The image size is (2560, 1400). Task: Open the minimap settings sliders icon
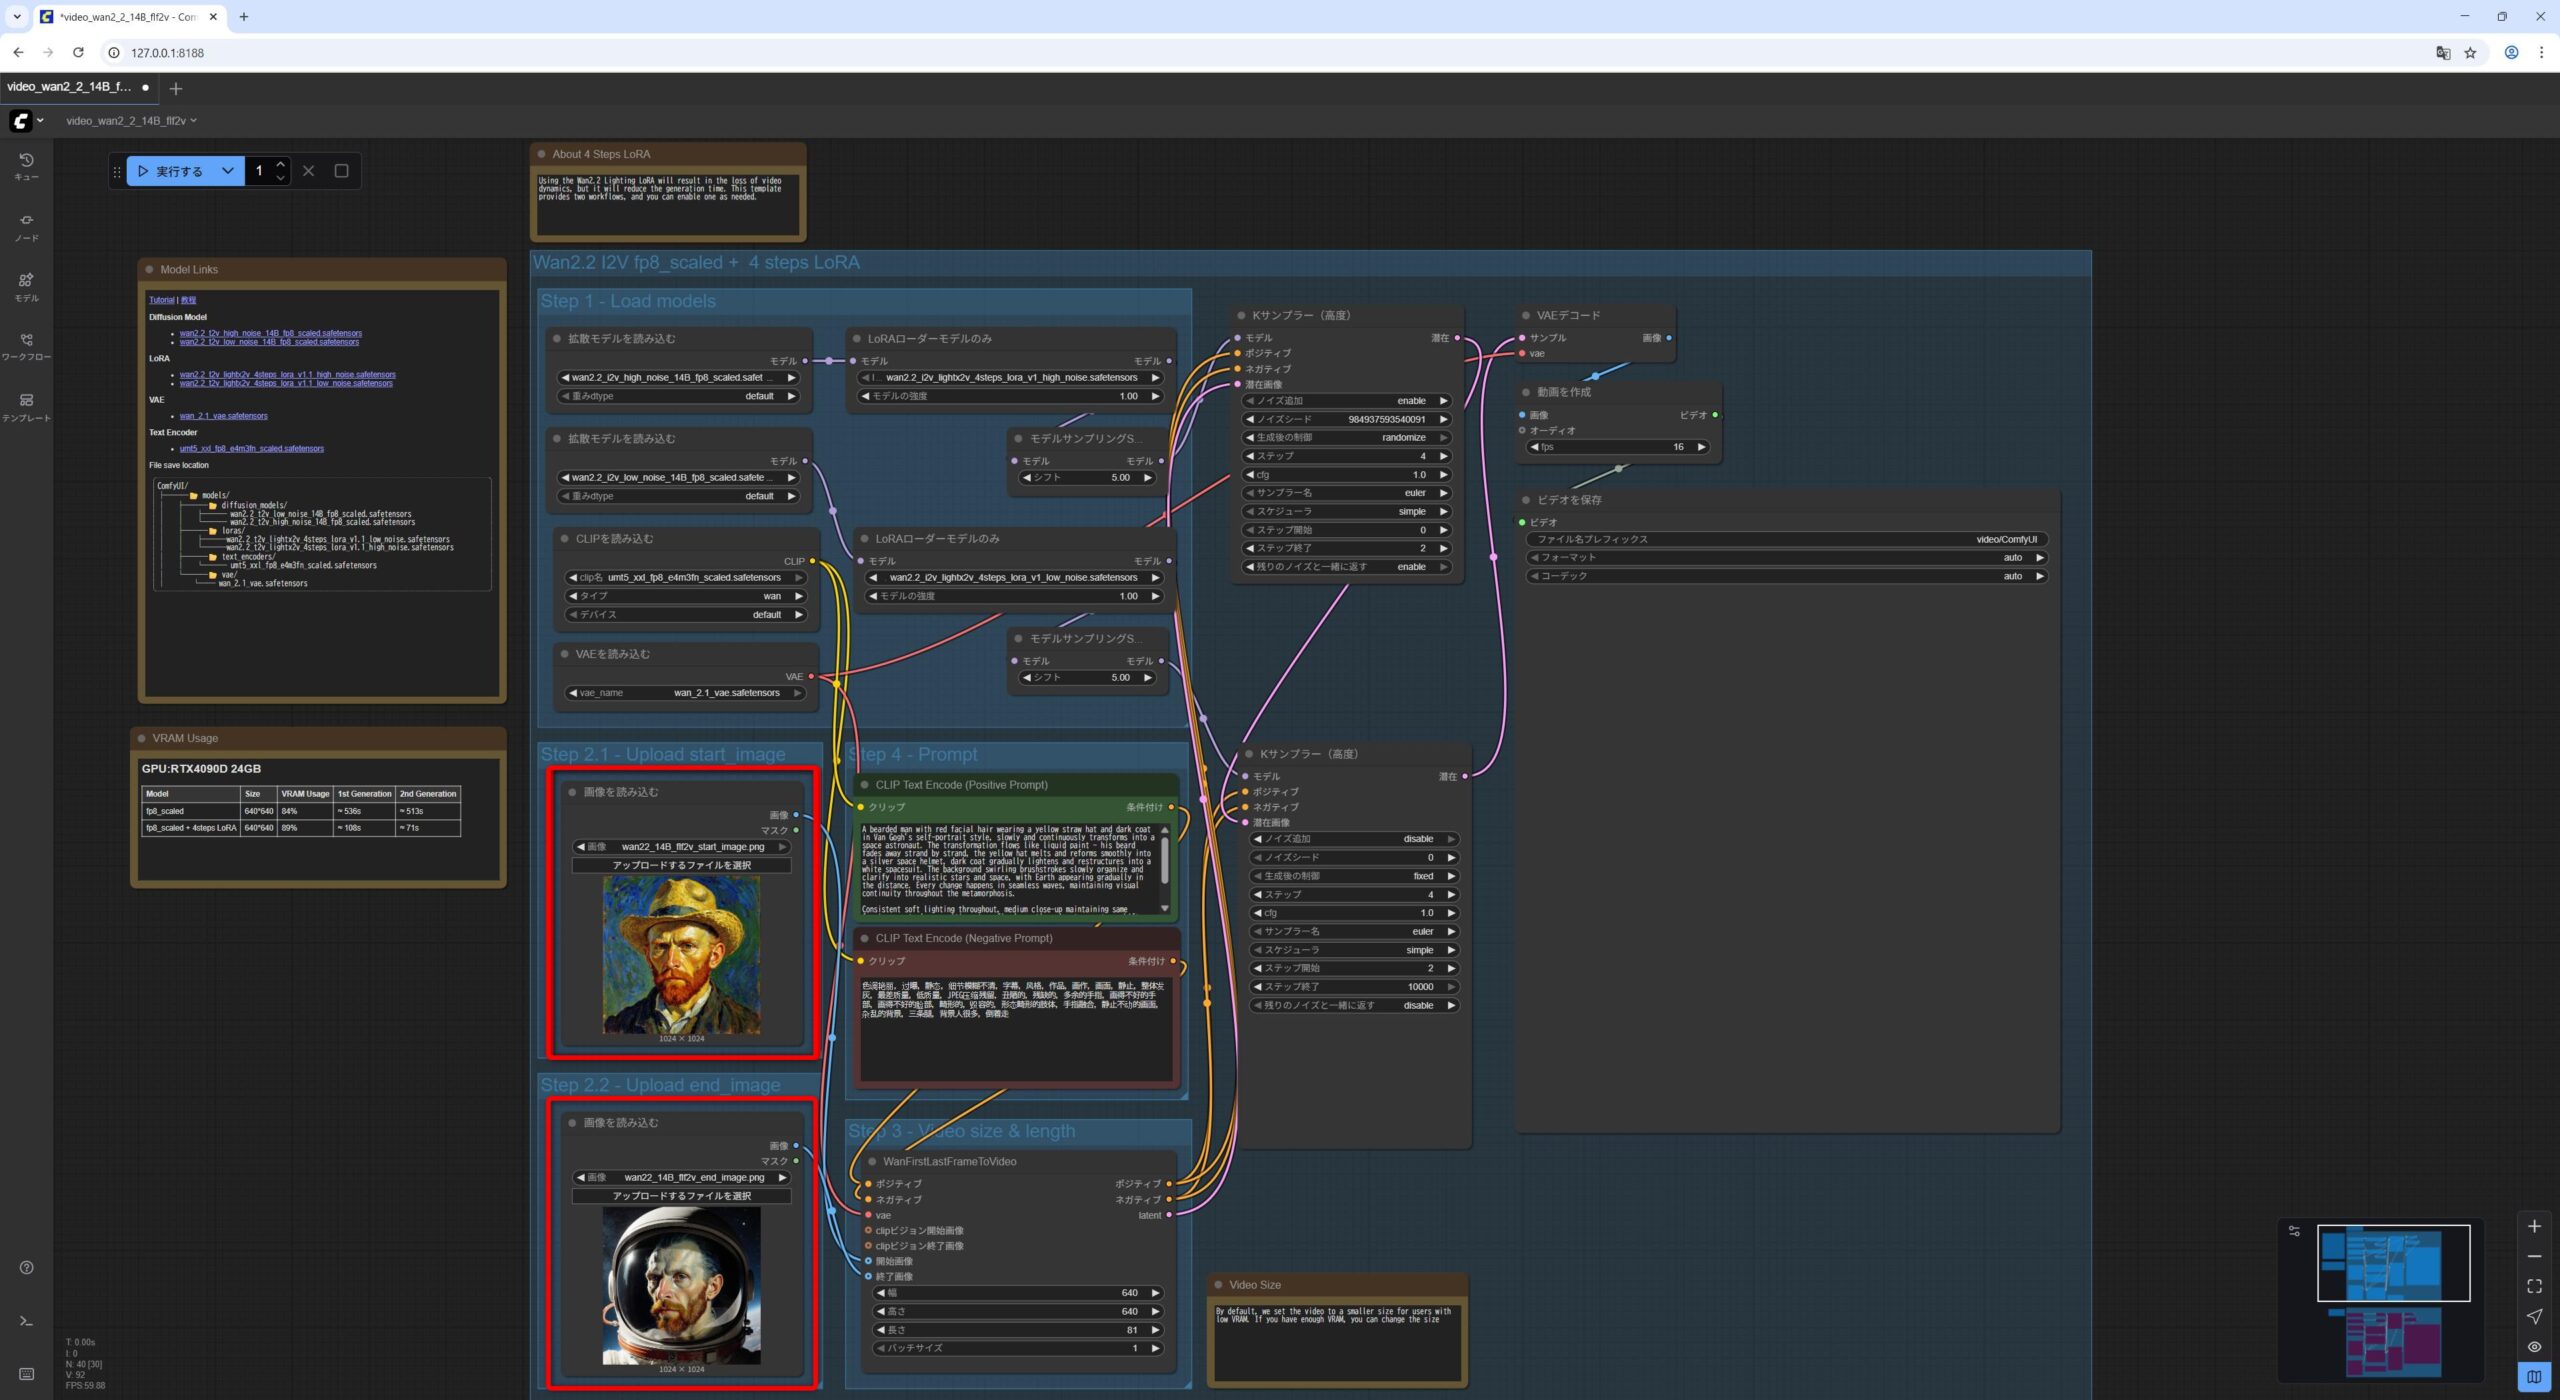[x=2294, y=1231]
